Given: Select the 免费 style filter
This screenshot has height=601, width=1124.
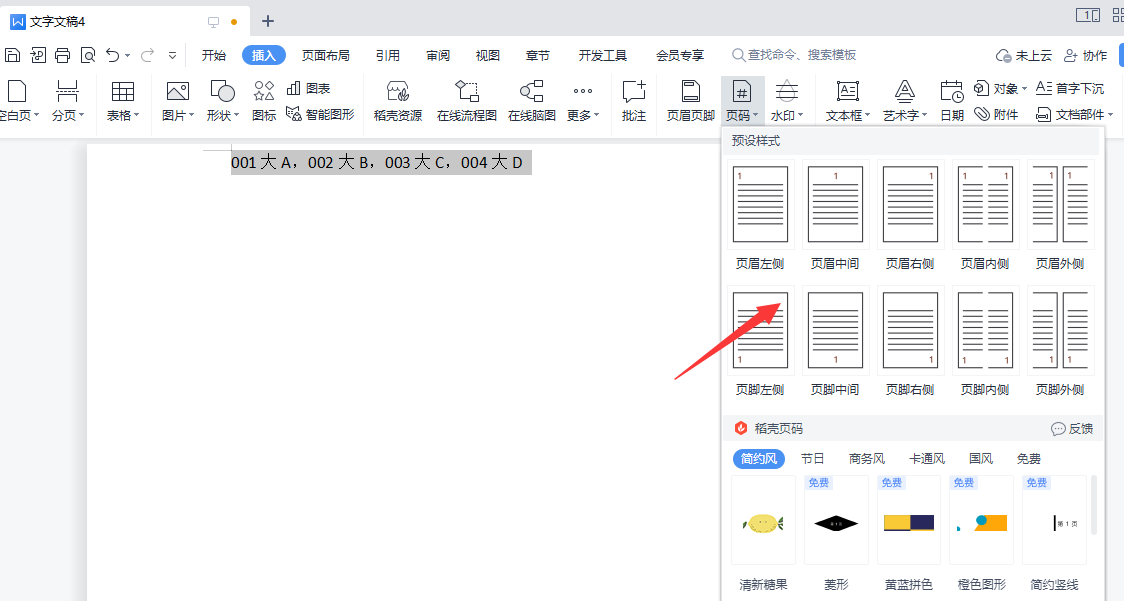Looking at the screenshot, I should click(x=1029, y=458).
